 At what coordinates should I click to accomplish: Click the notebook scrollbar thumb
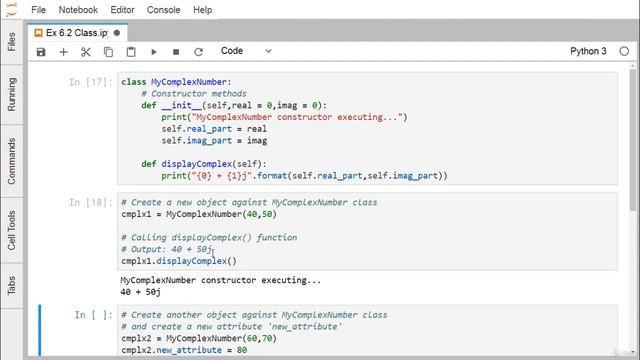pyautogui.click(x=633, y=139)
